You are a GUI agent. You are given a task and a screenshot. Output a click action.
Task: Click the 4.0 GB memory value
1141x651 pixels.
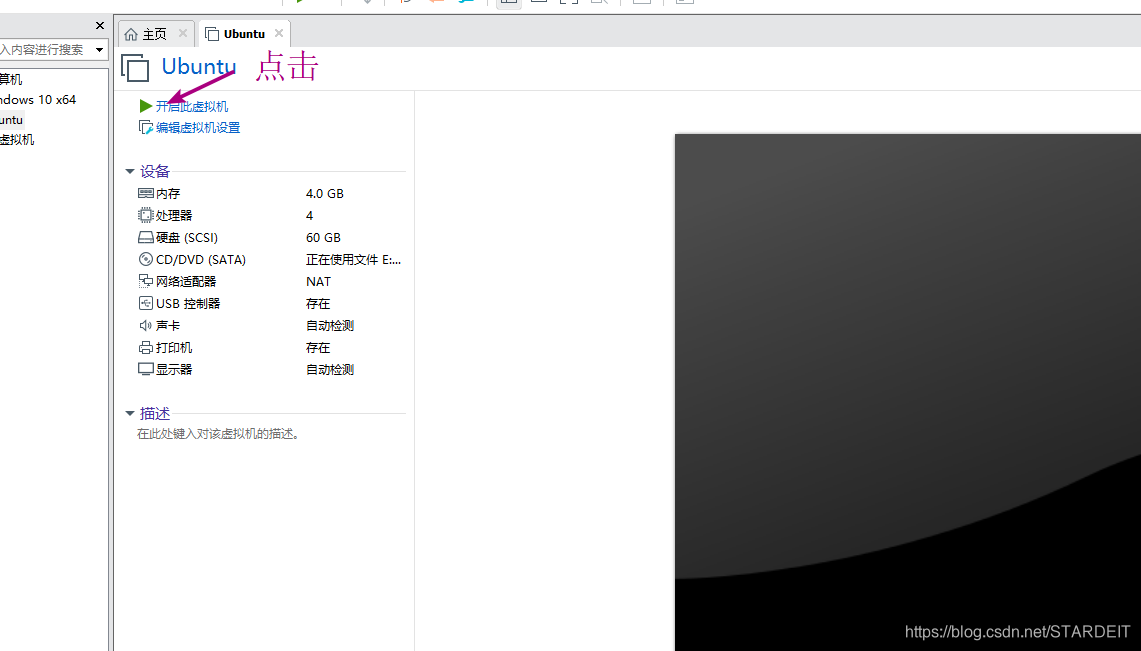coord(325,193)
